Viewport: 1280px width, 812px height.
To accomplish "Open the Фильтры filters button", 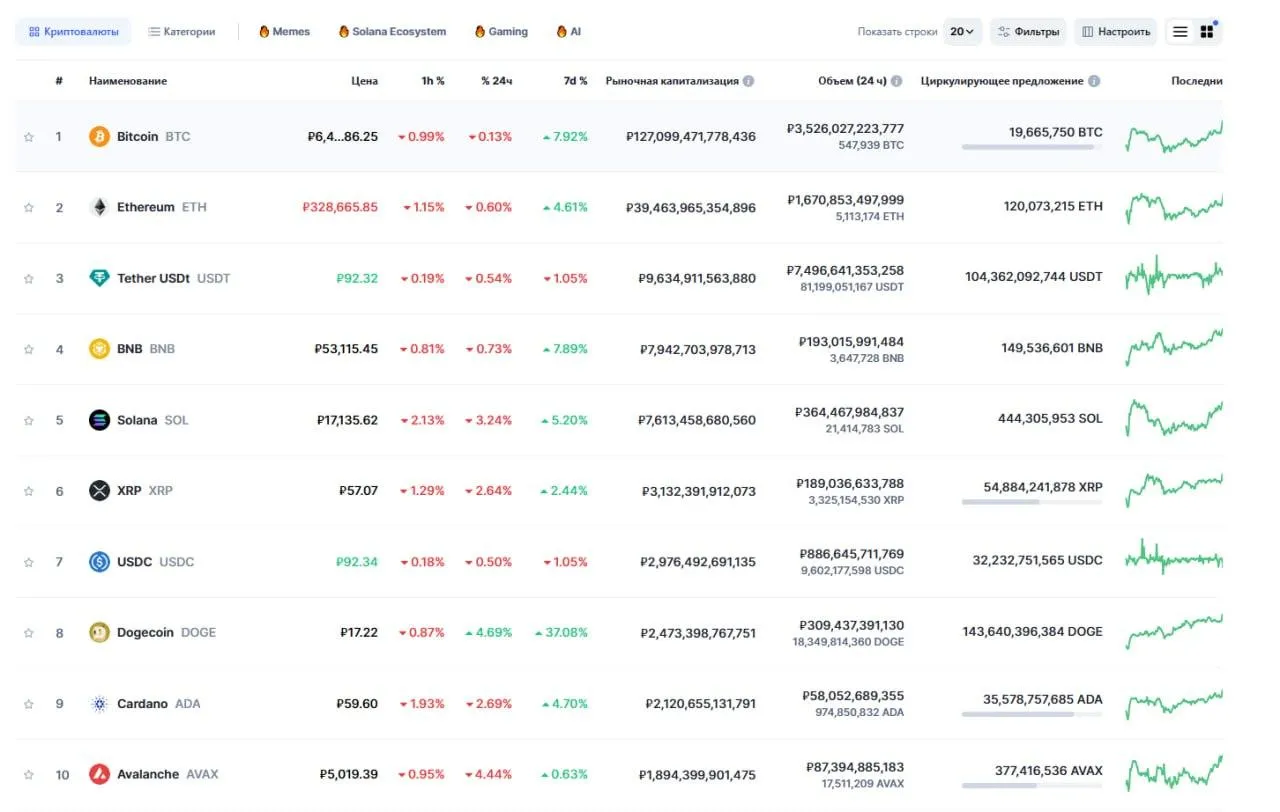I will [x=1028, y=32].
